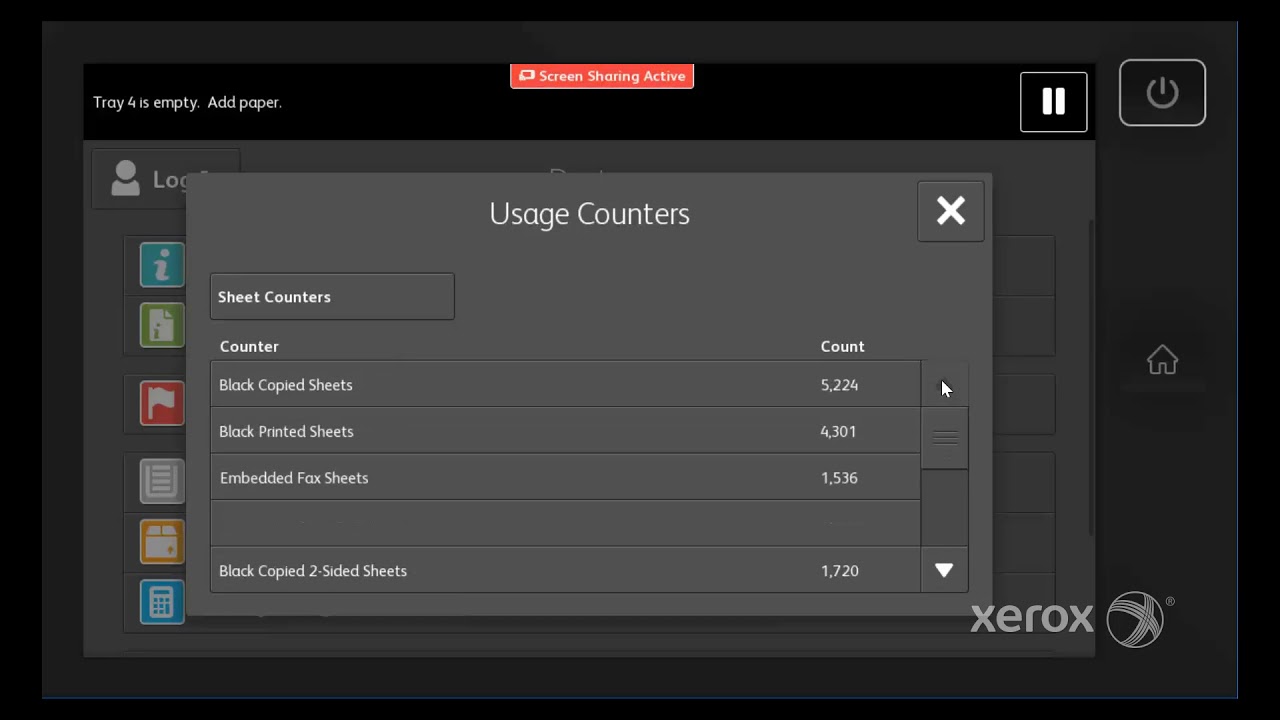Click the Count column header
Viewport: 1280px width, 720px height.
[x=842, y=346]
